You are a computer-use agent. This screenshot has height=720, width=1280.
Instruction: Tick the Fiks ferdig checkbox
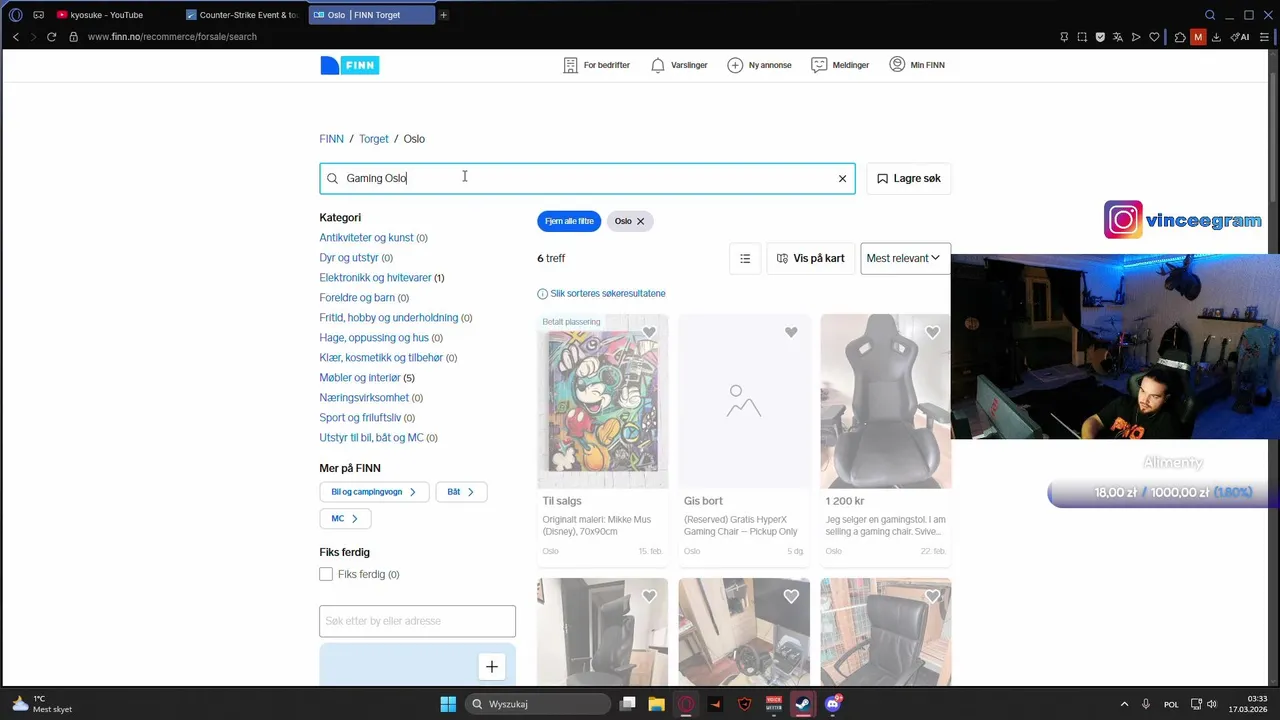click(326, 574)
